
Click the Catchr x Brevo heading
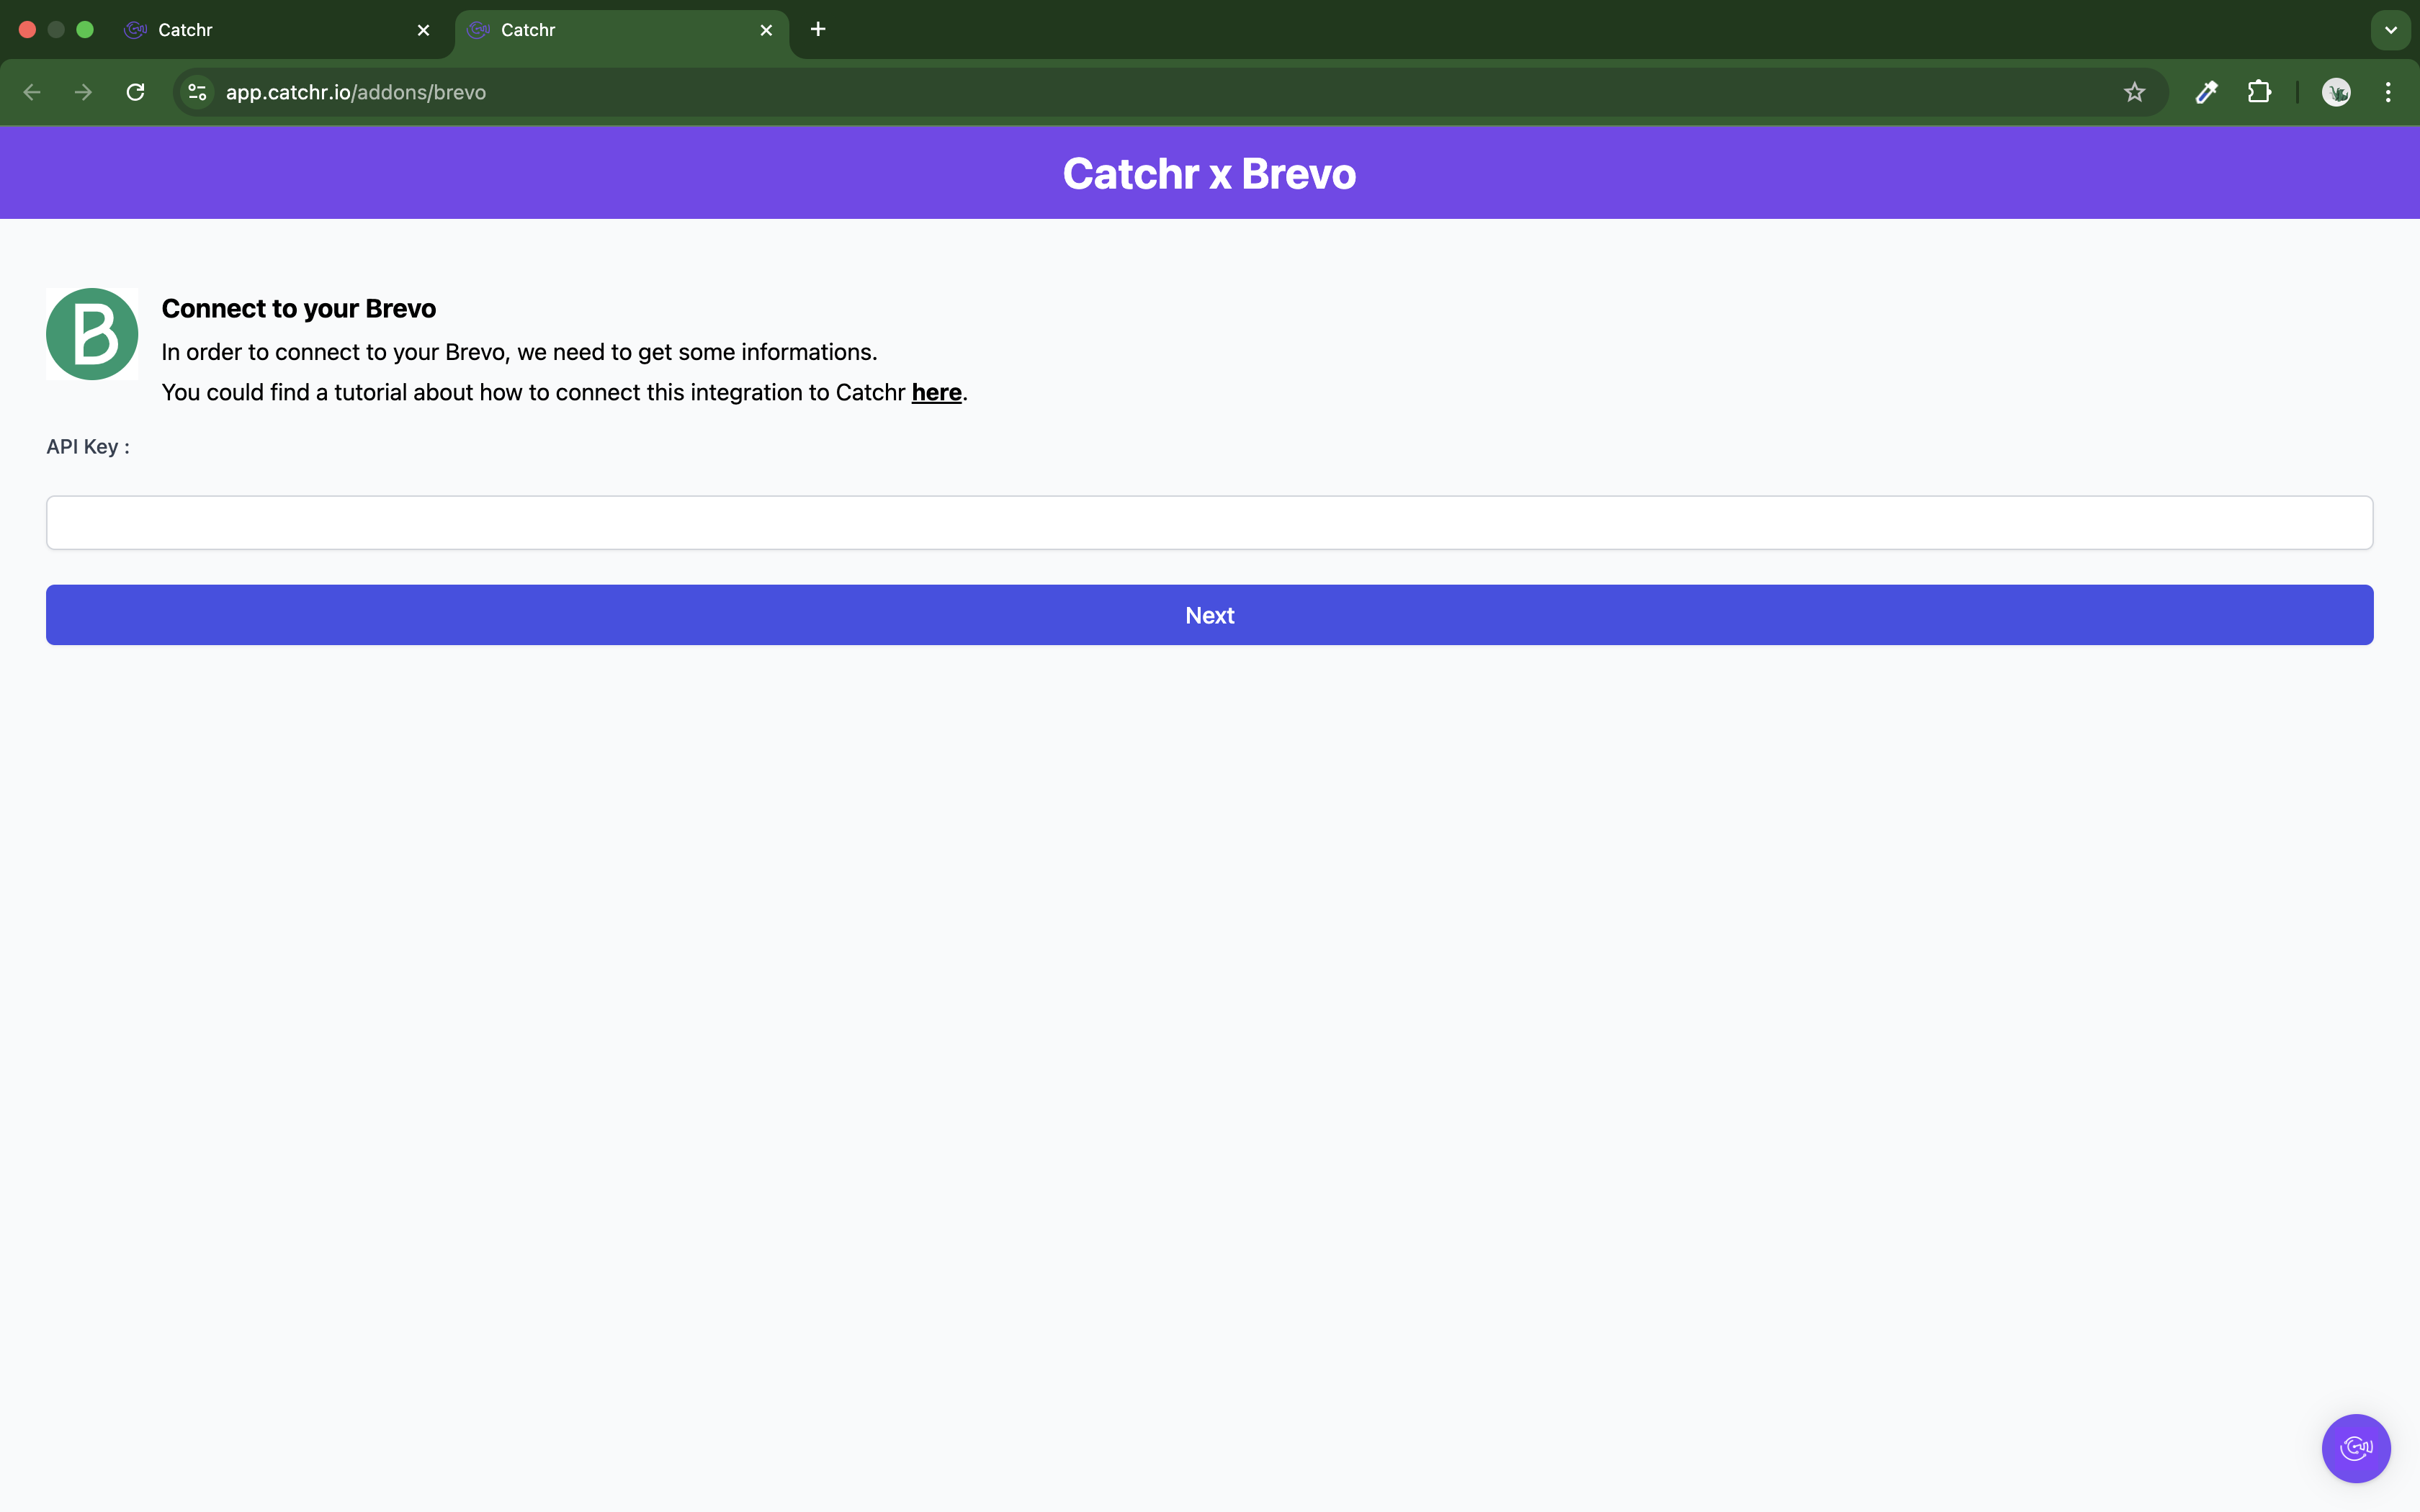1209,173
